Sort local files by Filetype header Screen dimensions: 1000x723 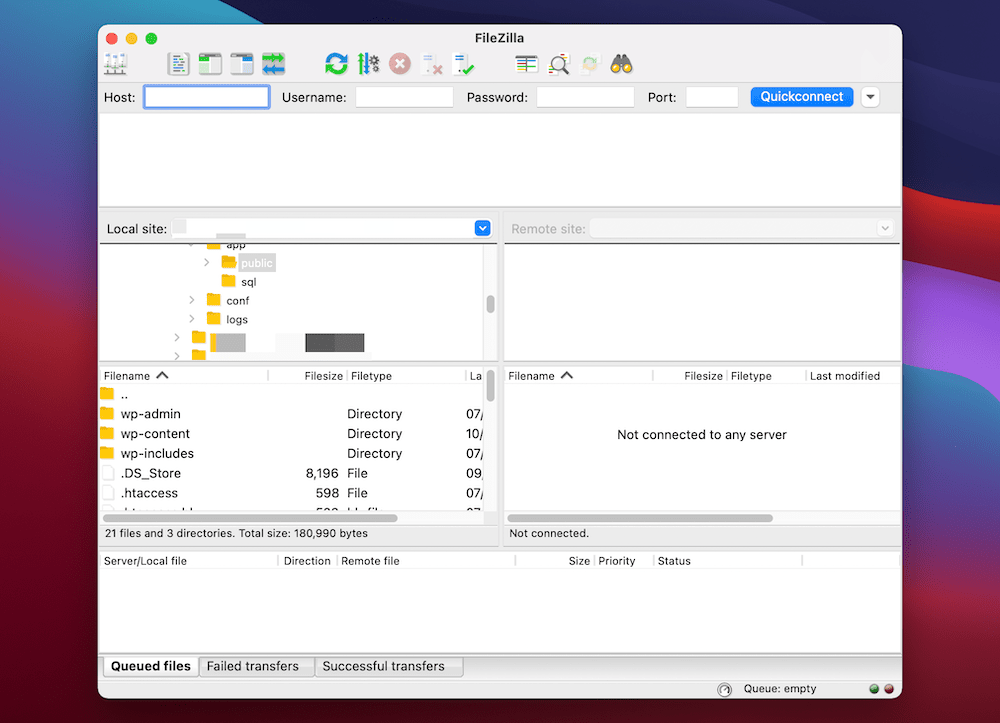click(x=406, y=376)
